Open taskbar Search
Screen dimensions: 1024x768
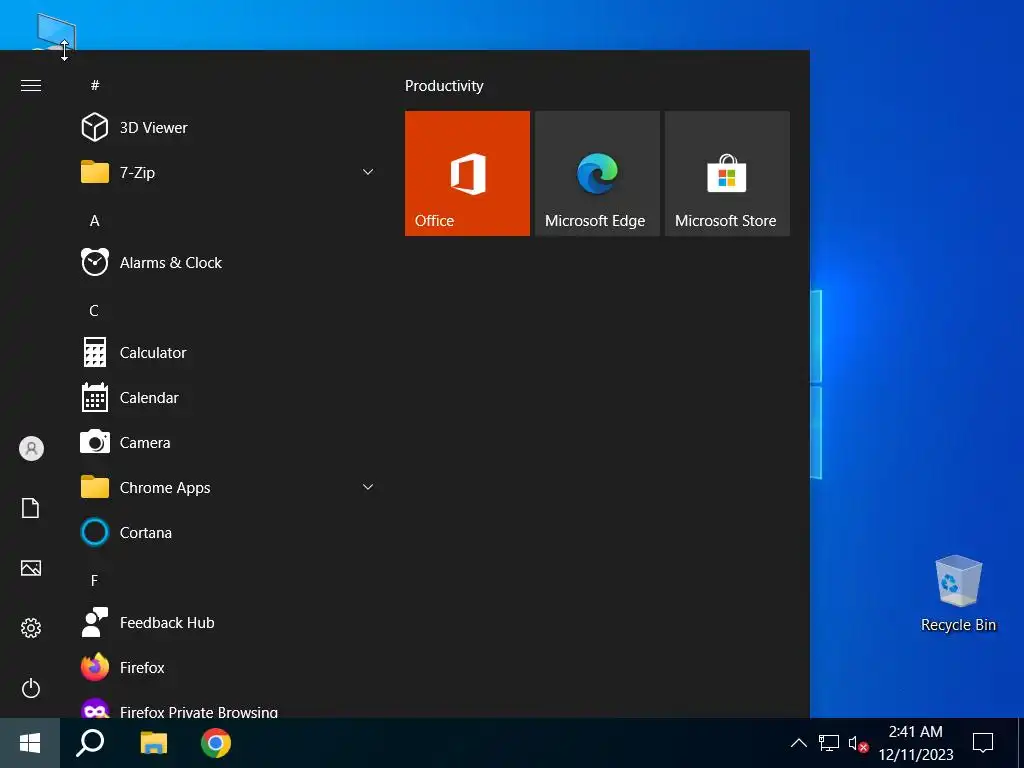[90, 743]
